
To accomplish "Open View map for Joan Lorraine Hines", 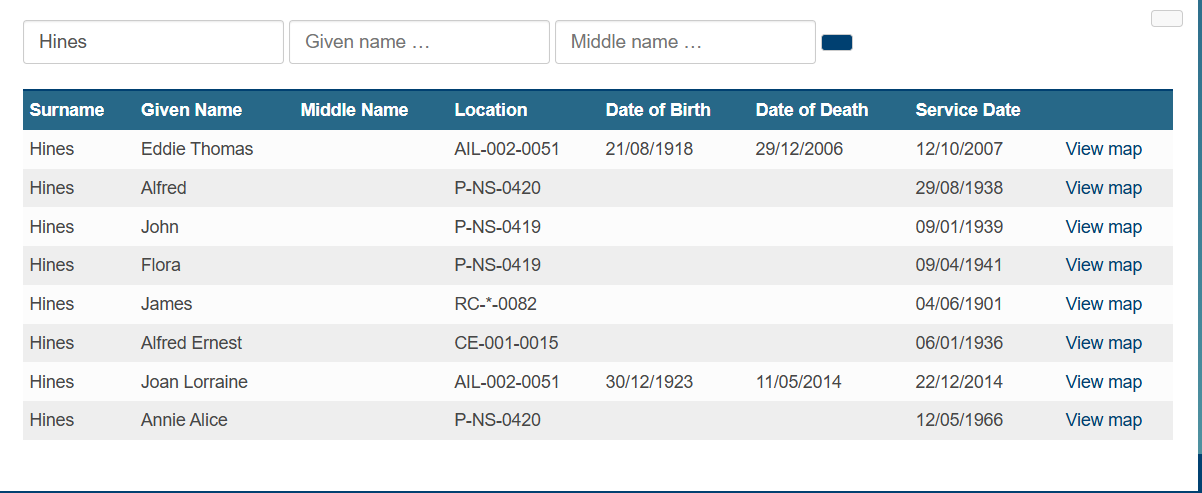I will (1103, 382).
